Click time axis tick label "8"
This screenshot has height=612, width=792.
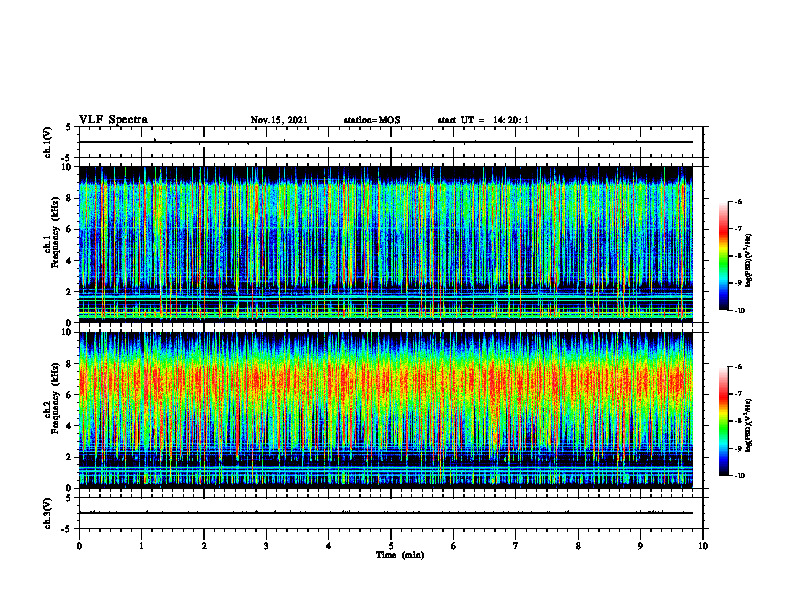click(x=578, y=546)
